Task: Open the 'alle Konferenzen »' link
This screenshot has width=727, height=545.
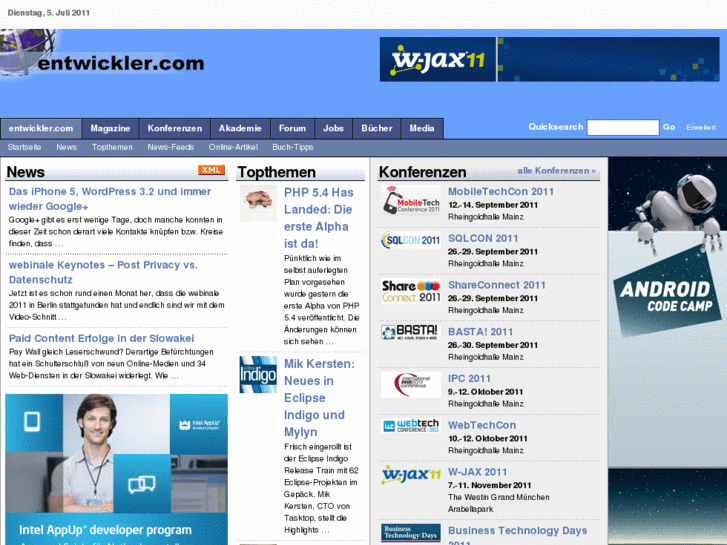Action: point(556,171)
